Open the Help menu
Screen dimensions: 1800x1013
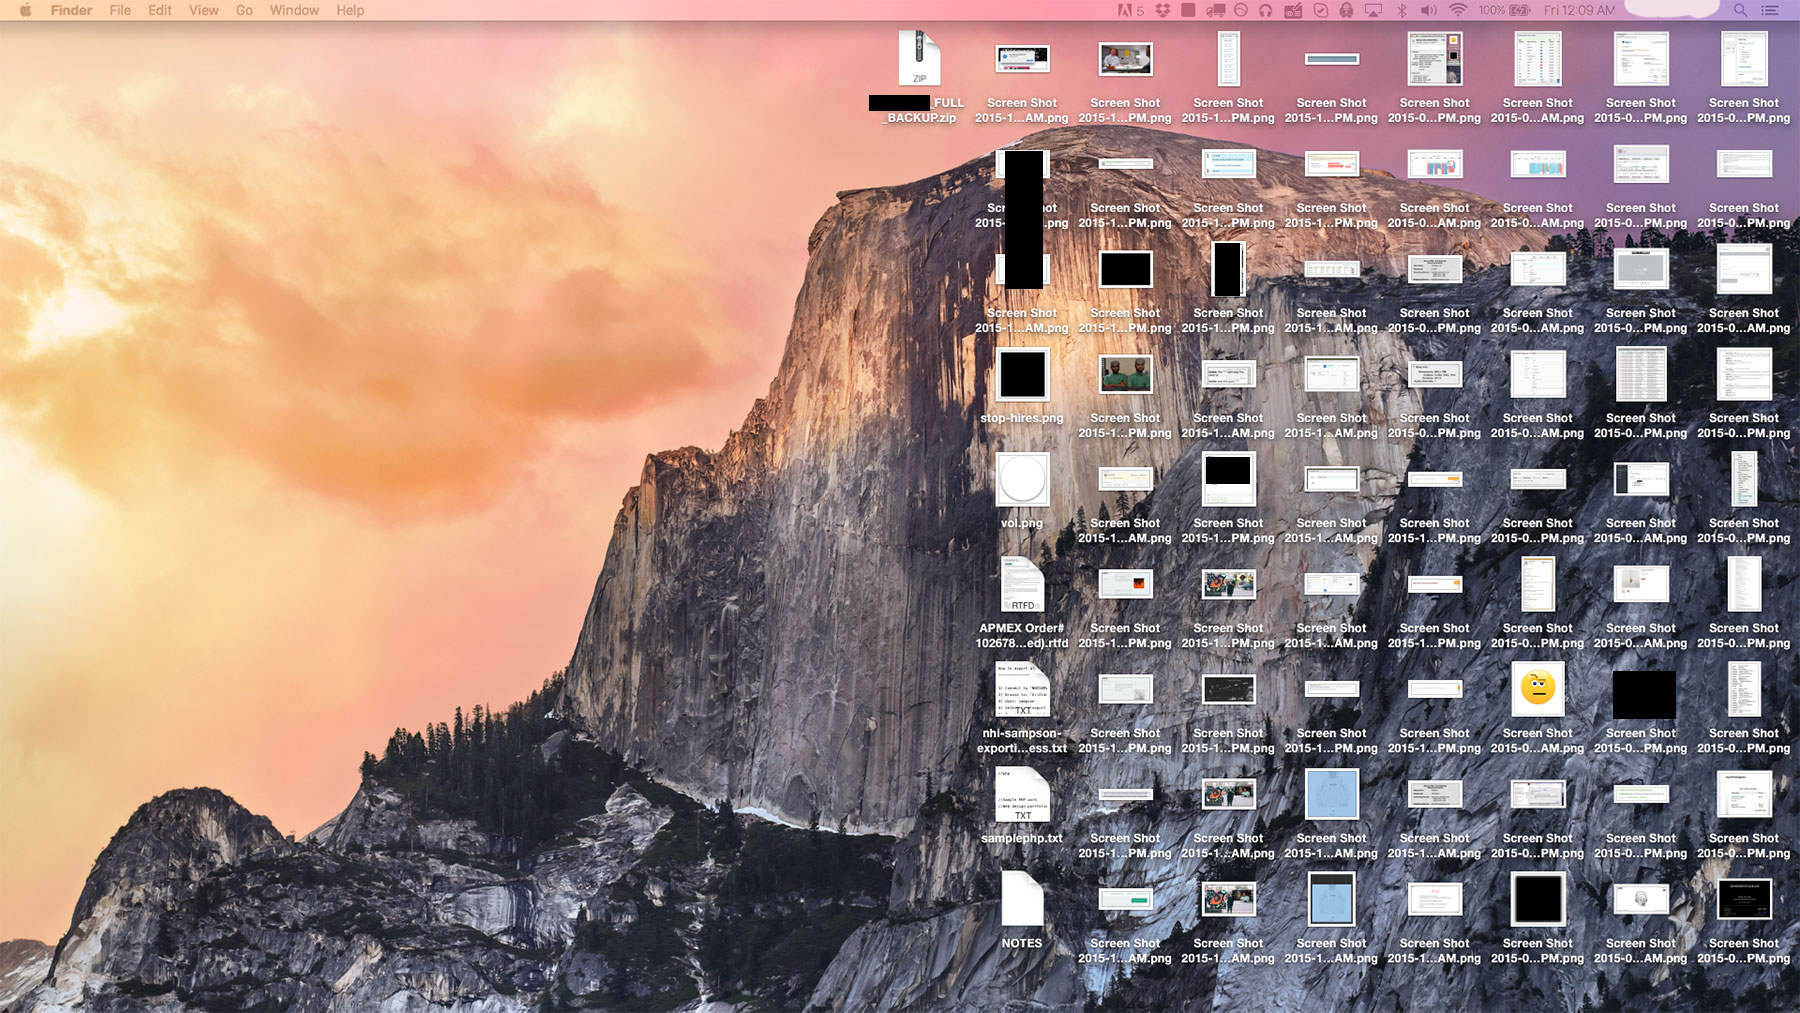pos(350,10)
